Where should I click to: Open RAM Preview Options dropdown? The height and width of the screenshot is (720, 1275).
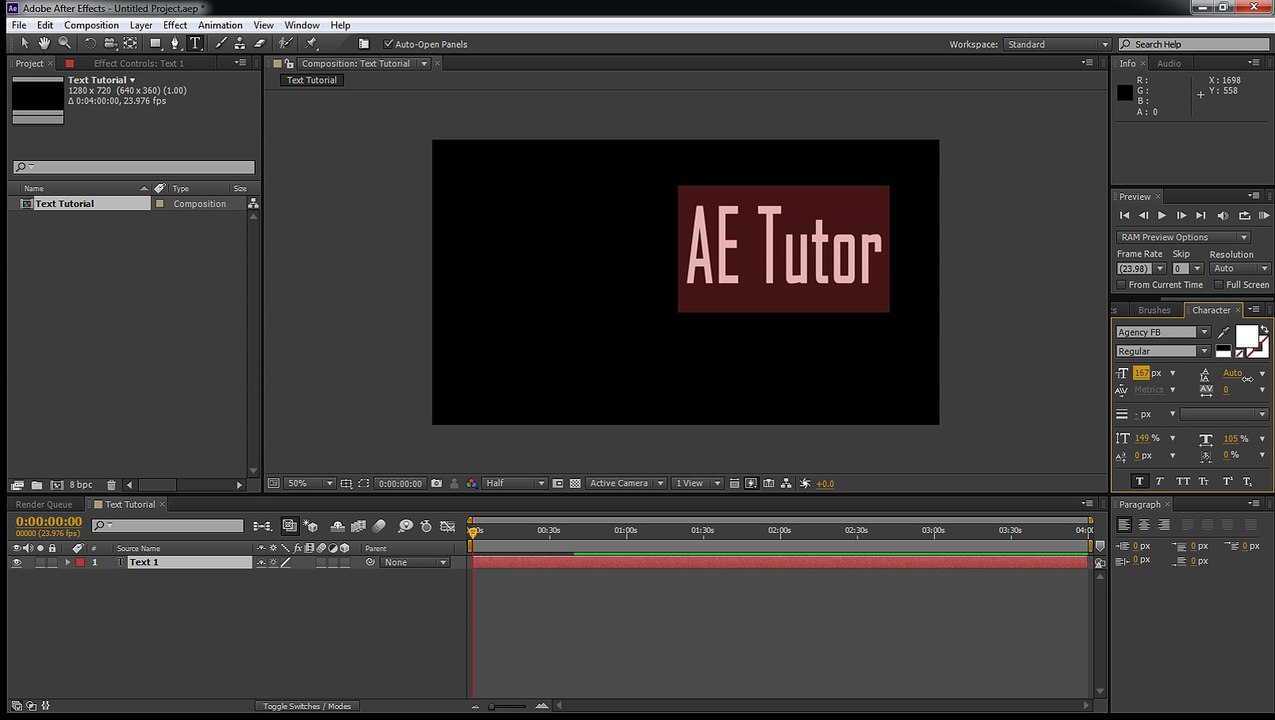(1183, 237)
